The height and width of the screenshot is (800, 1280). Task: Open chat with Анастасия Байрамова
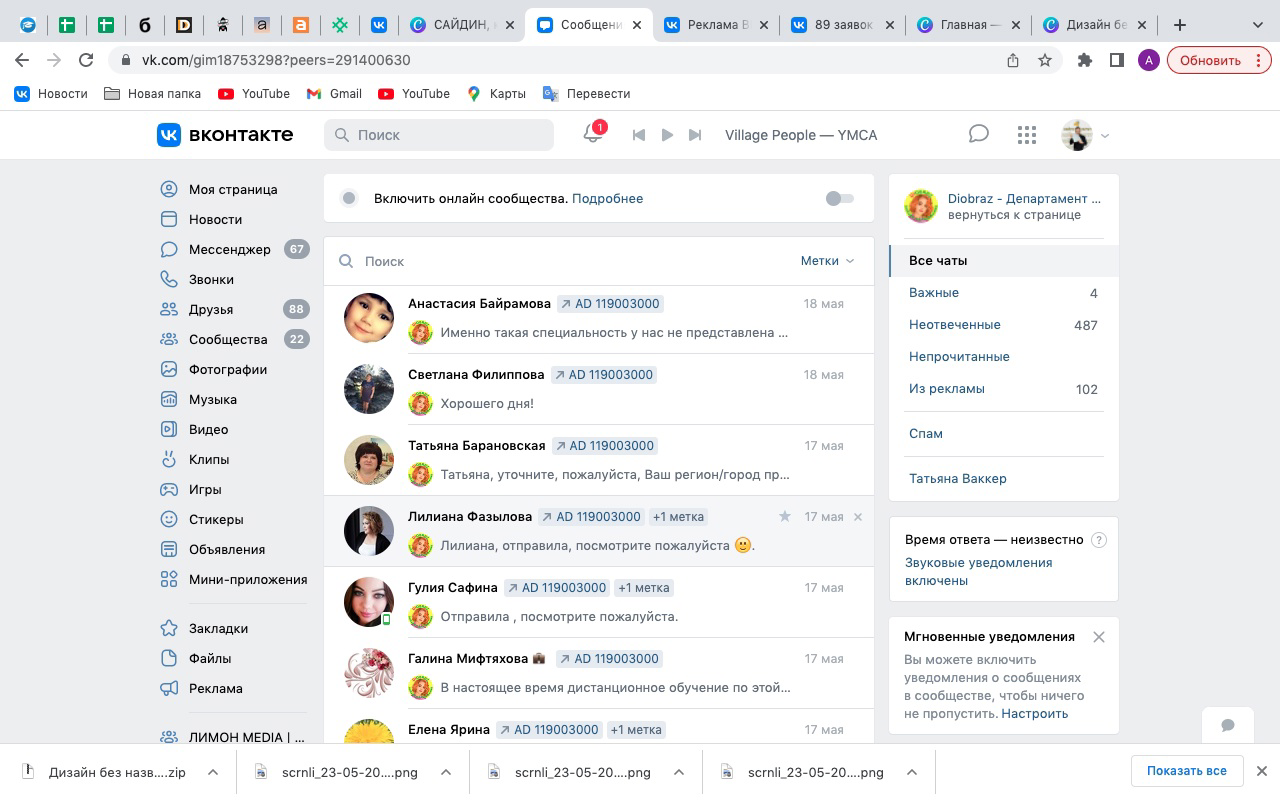click(599, 318)
